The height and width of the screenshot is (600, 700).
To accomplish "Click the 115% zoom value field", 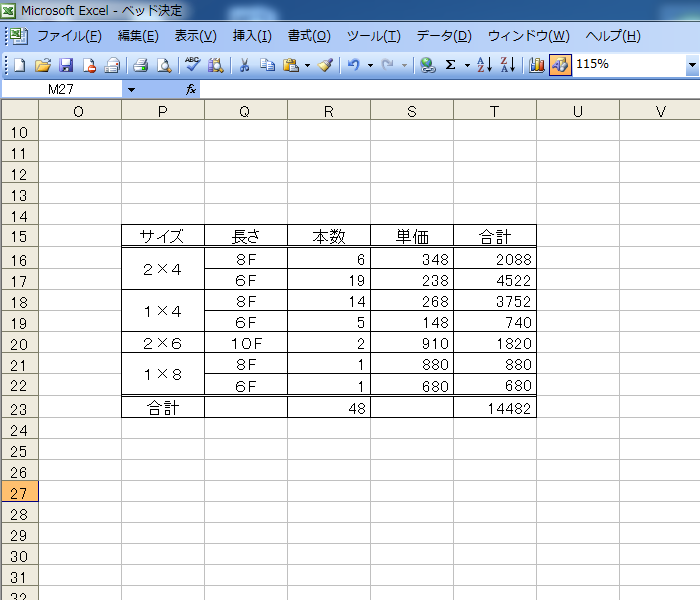I will [629, 65].
